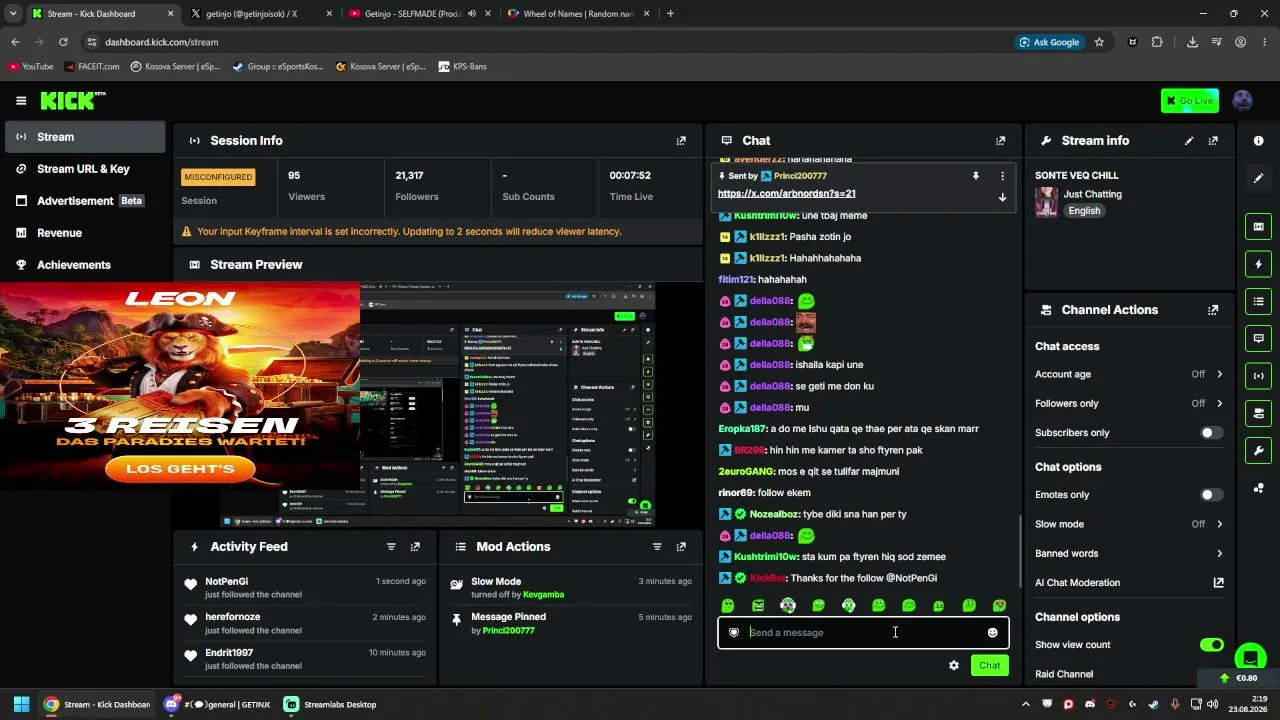Screen dimensions: 1280x720
Task: Turn off Show view count
Action: click(1211, 645)
